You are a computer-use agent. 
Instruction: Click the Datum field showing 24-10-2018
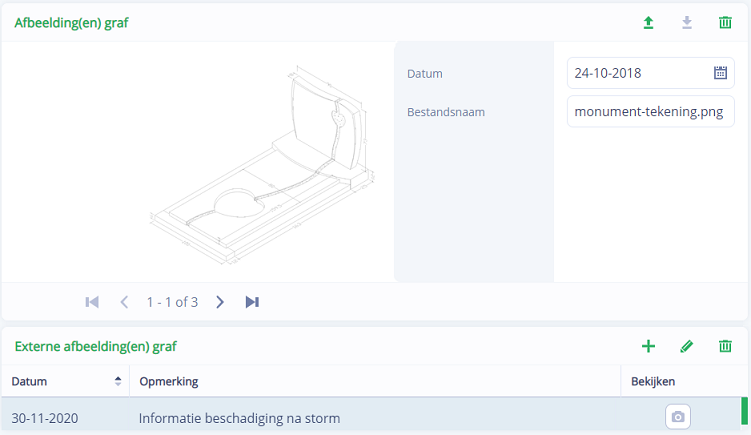[636, 73]
